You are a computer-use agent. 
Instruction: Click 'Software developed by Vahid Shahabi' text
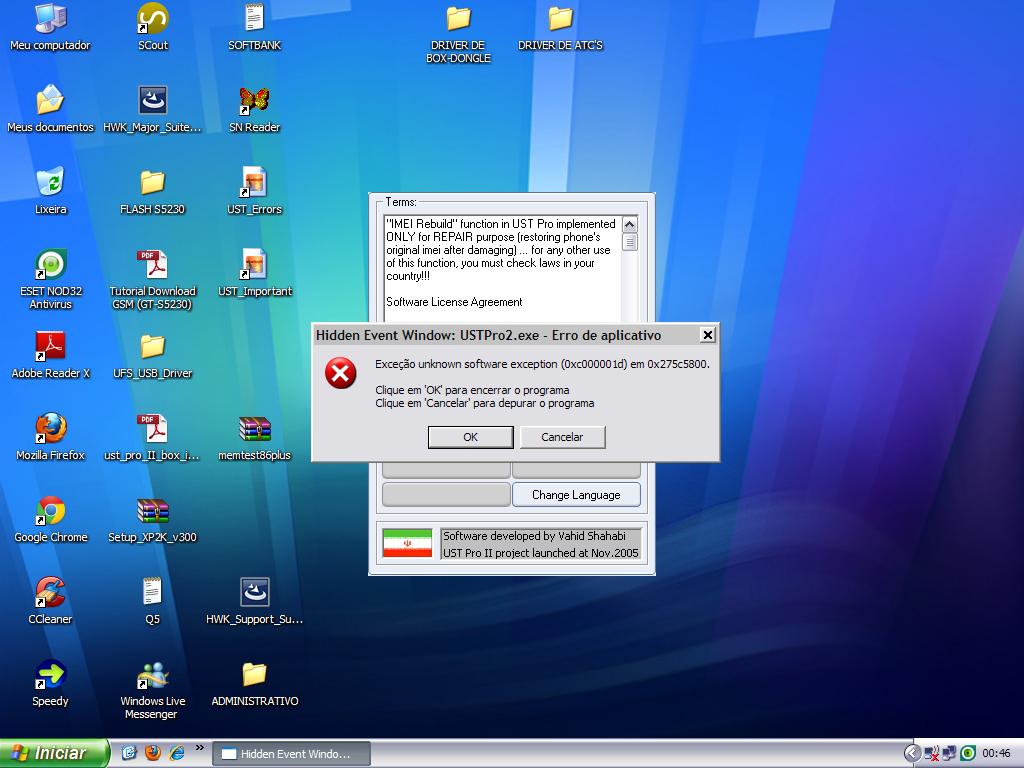(x=534, y=536)
